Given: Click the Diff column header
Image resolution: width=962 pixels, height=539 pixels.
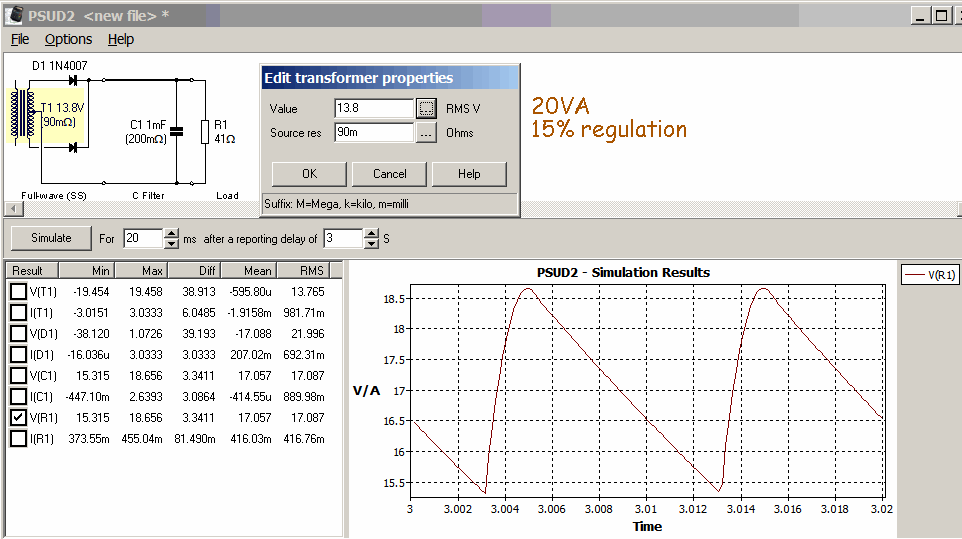Looking at the screenshot, I should [x=194, y=270].
